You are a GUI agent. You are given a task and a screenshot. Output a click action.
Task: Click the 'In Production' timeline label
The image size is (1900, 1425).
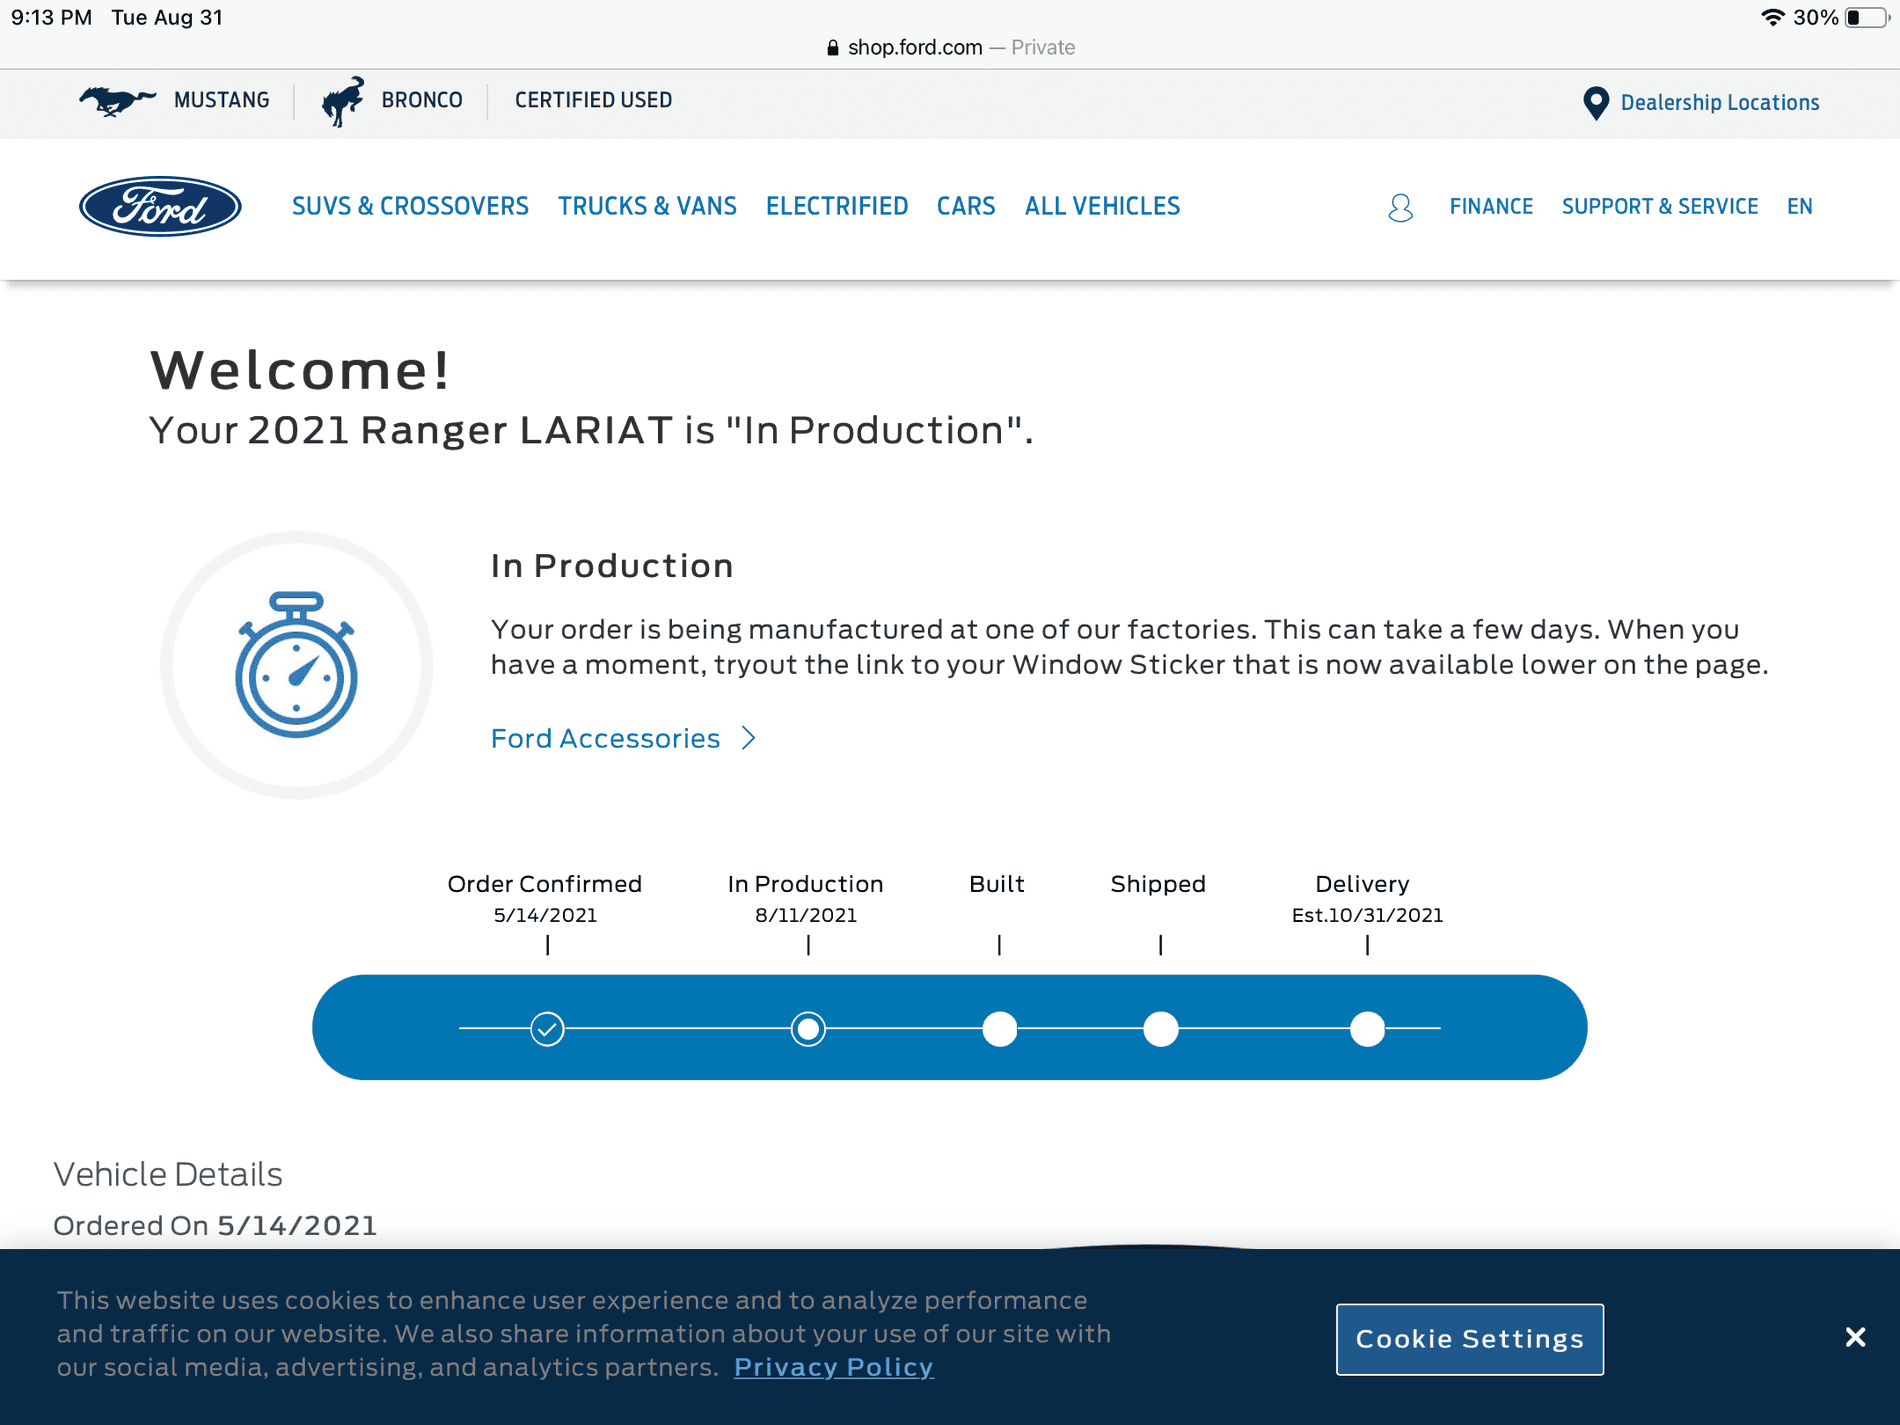[x=805, y=884]
